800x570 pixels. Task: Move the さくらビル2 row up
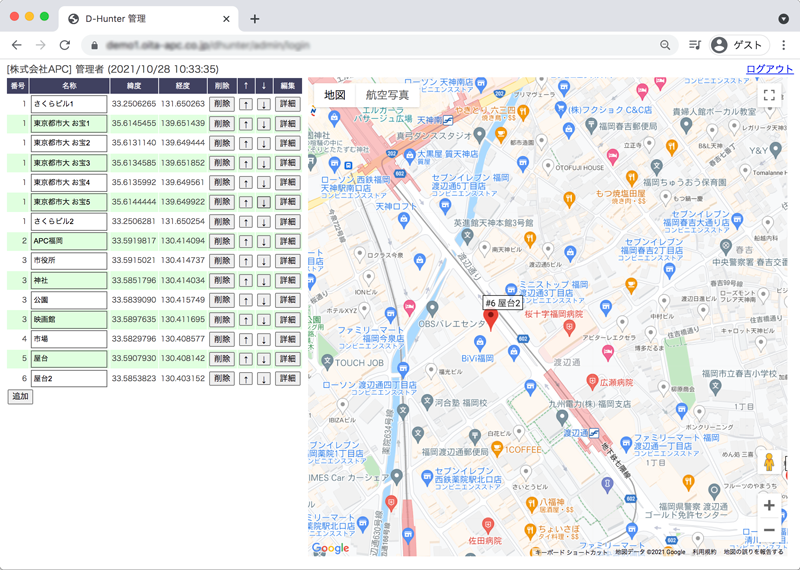click(246, 221)
